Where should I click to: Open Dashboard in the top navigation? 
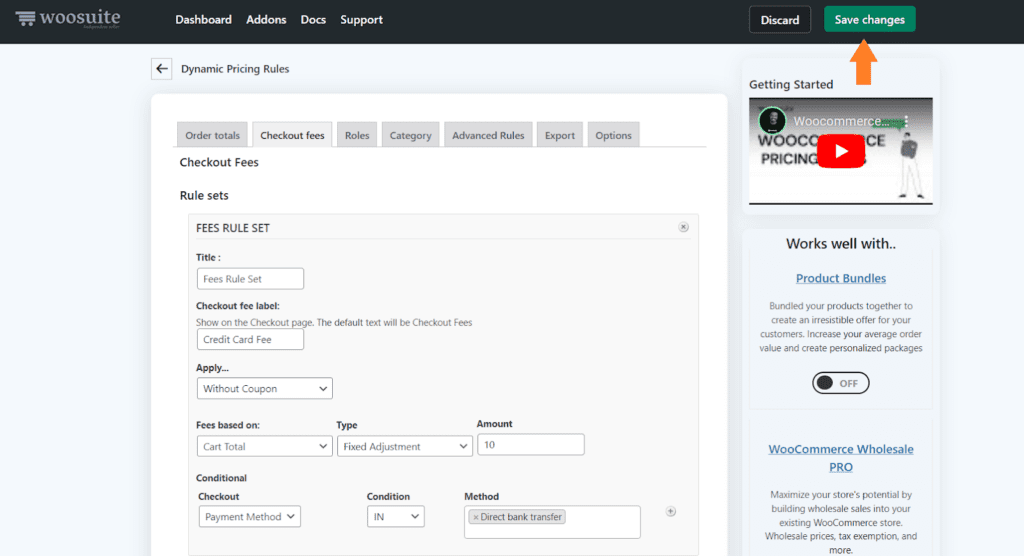203,20
